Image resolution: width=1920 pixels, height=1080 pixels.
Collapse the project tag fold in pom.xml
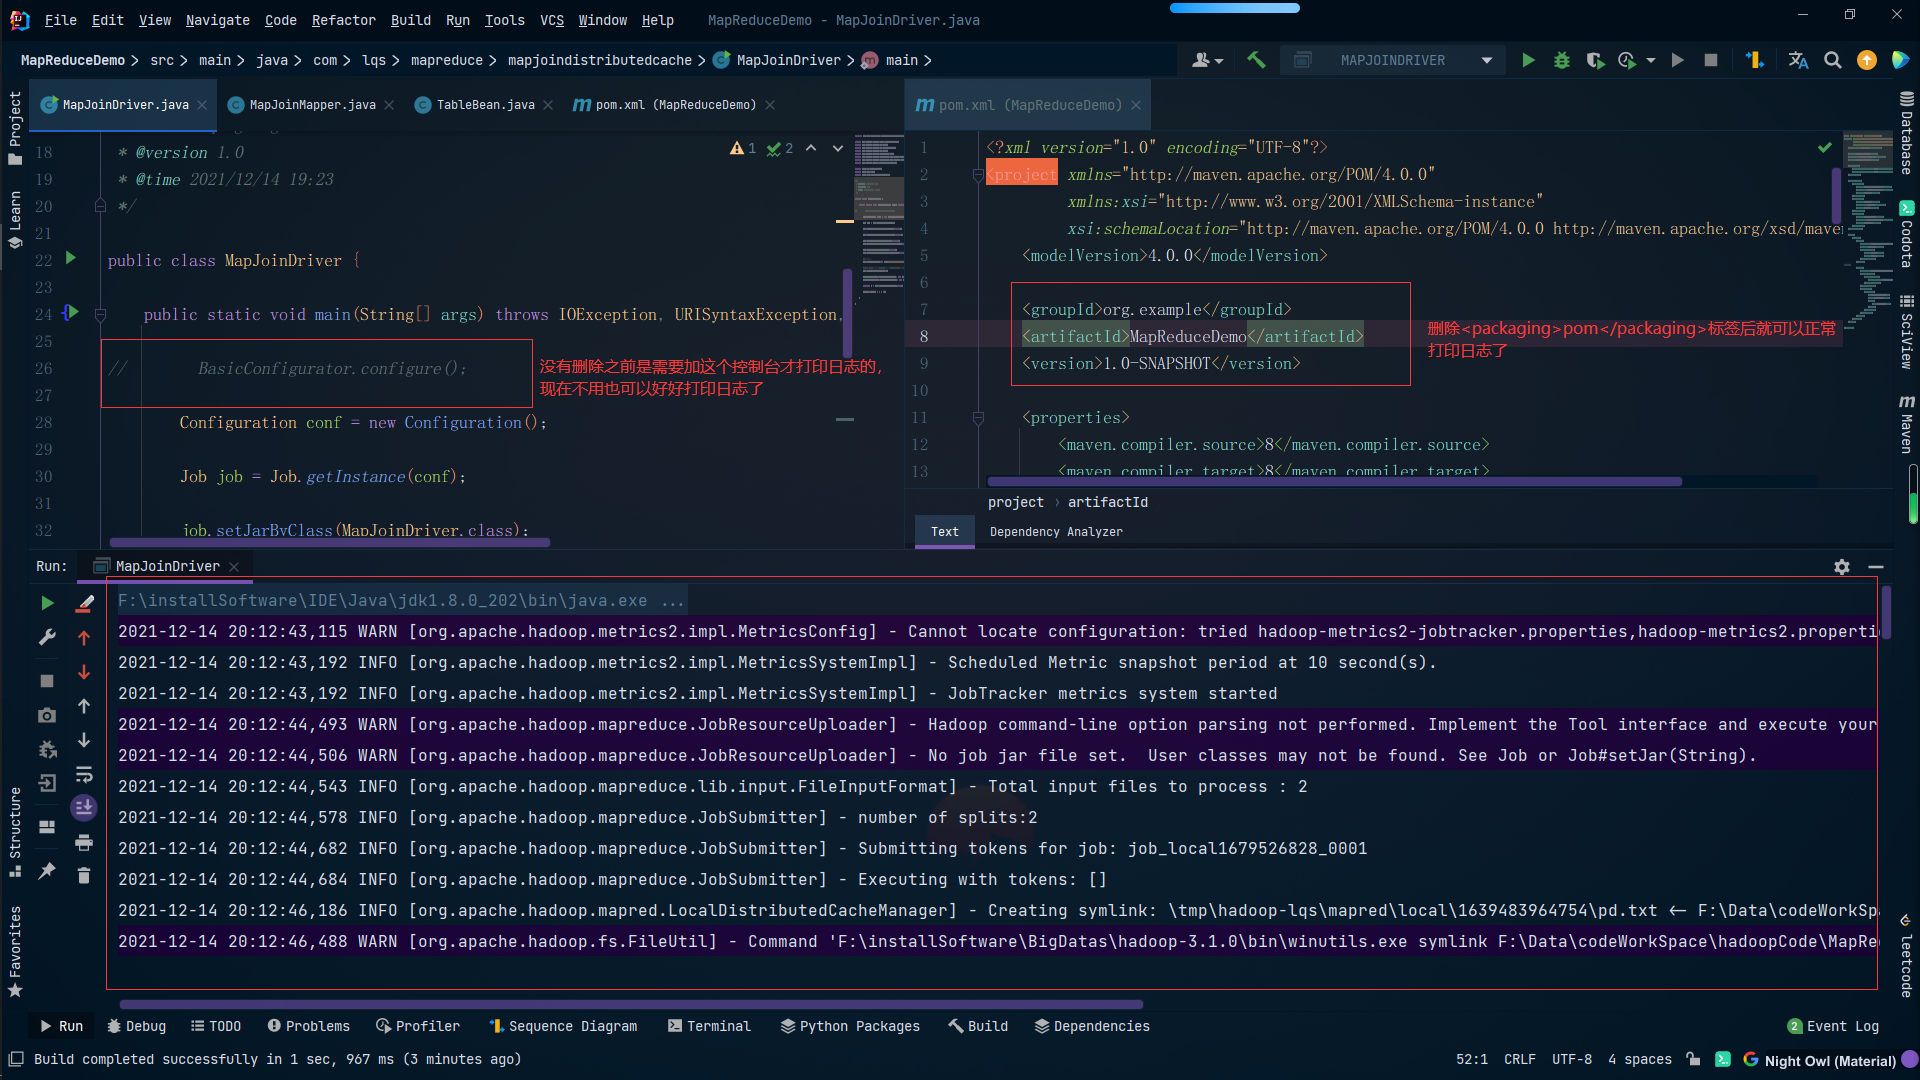[x=977, y=175]
